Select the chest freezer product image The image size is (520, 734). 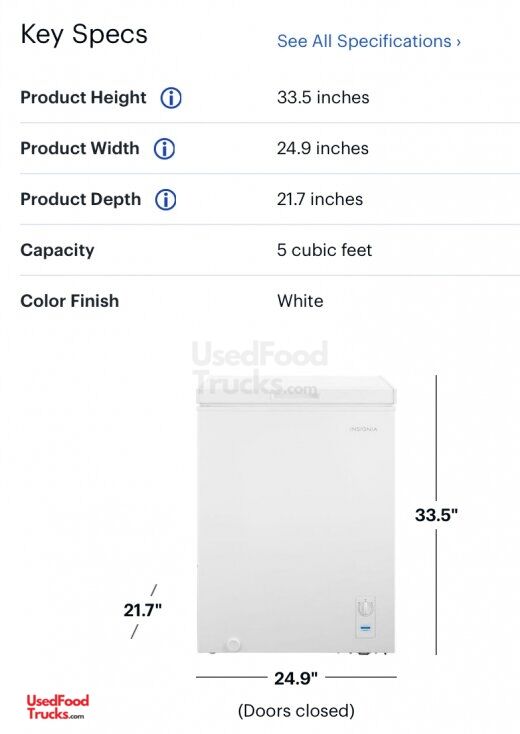pyautogui.click(x=296, y=514)
